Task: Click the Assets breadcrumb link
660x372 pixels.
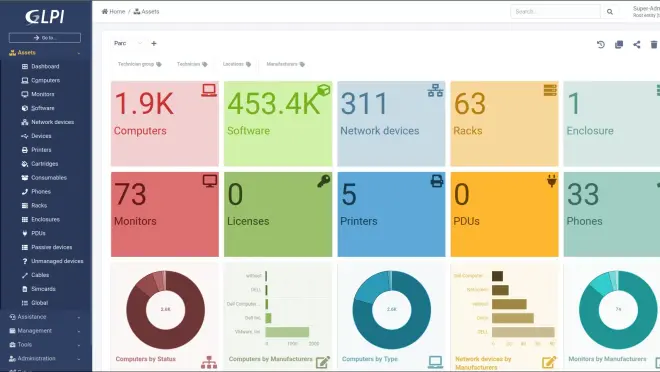Action: (x=146, y=12)
